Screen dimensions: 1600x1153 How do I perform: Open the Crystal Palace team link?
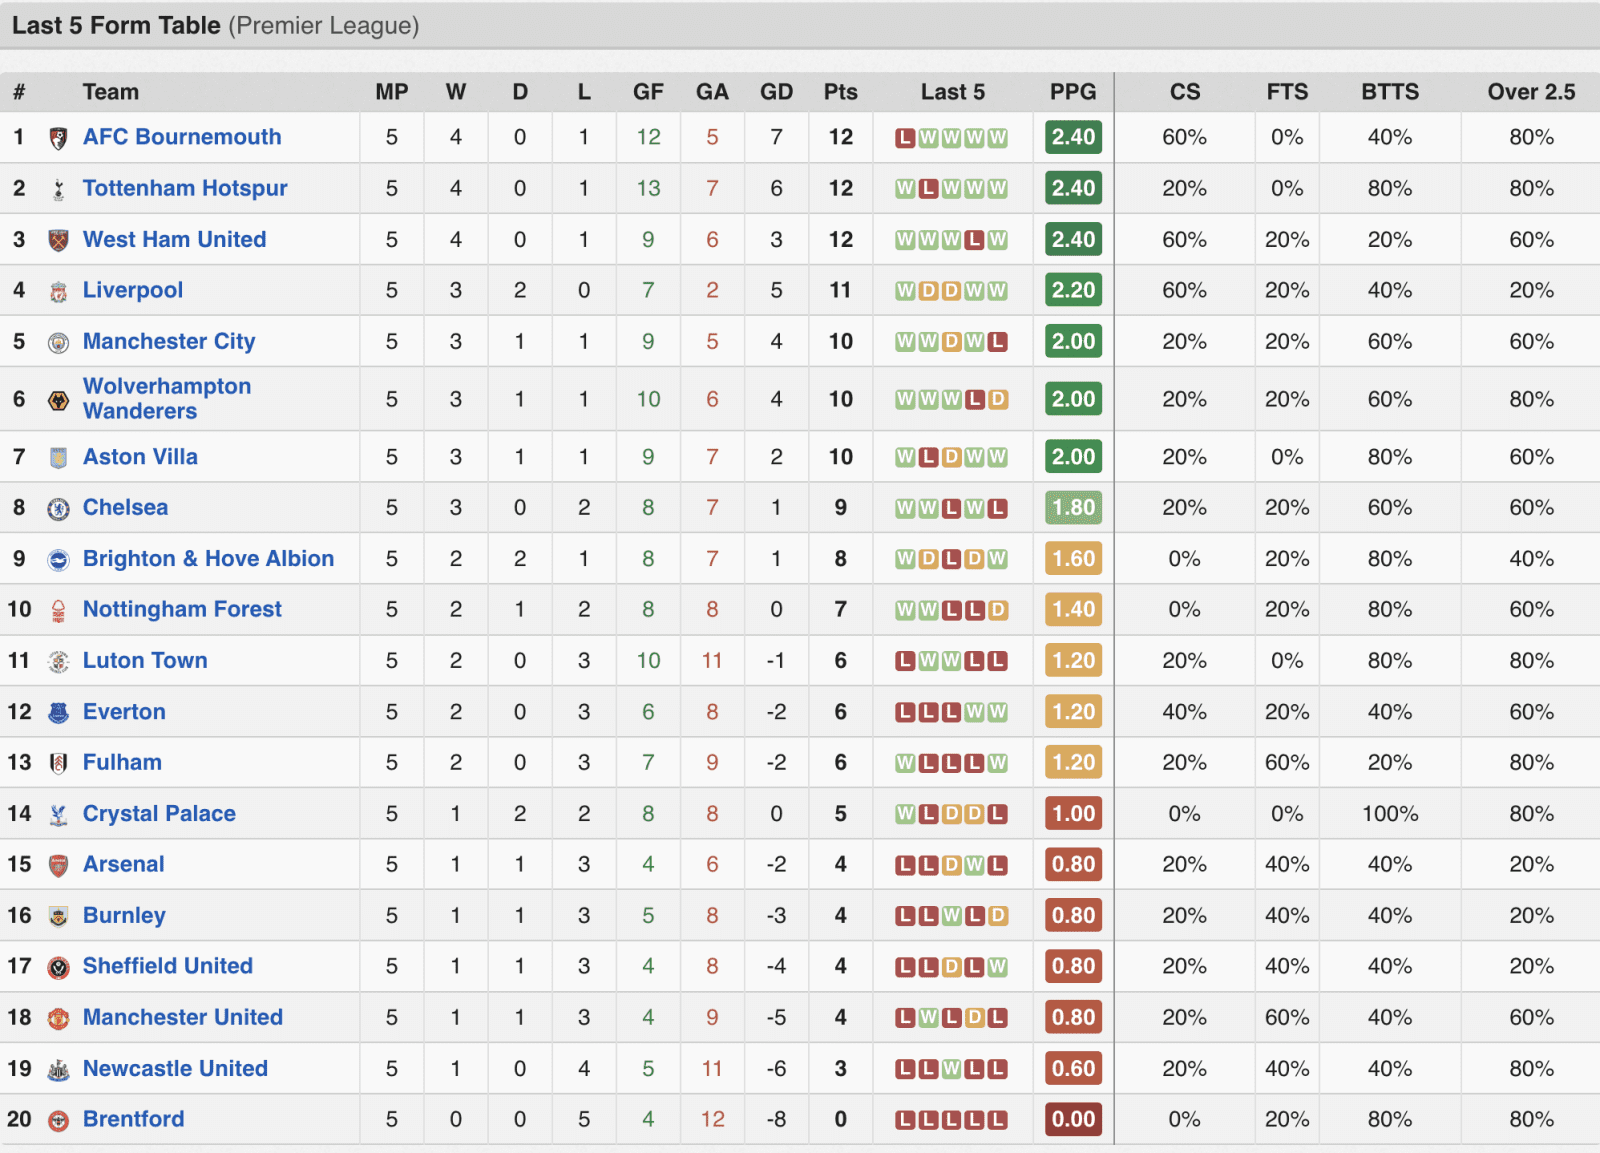(159, 813)
